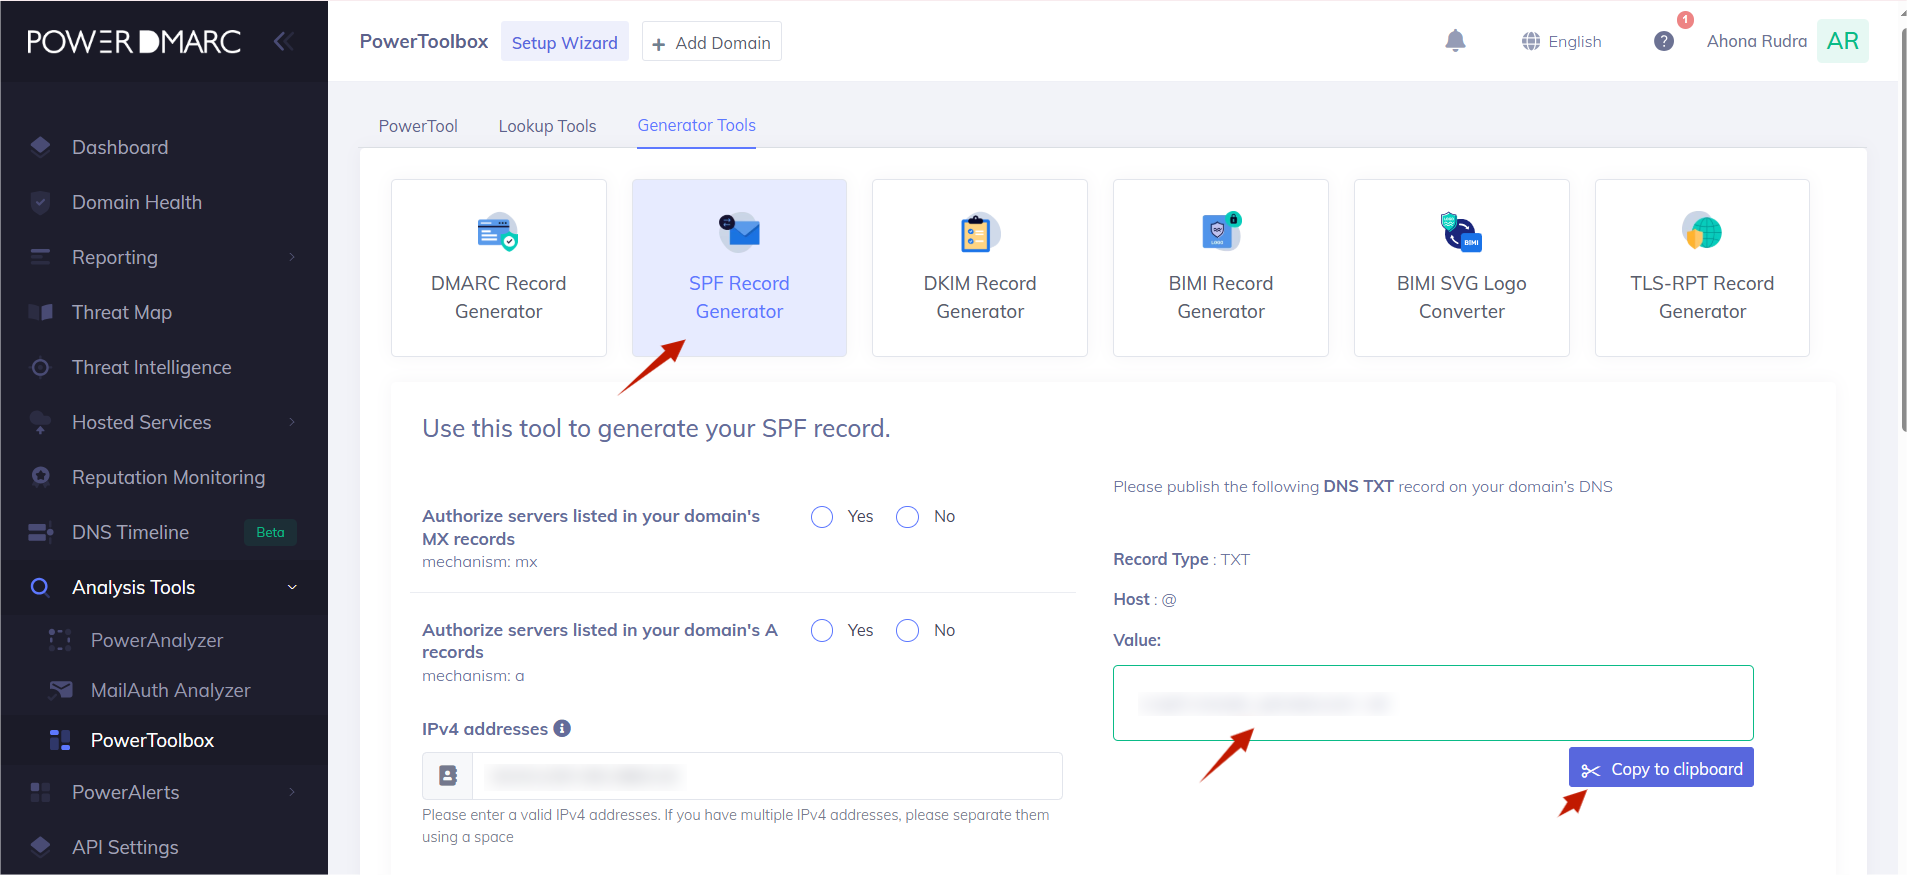Open the BIMI SVG Logo Converter card
The width and height of the screenshot is (1907, 875).
pos(1461,268)
